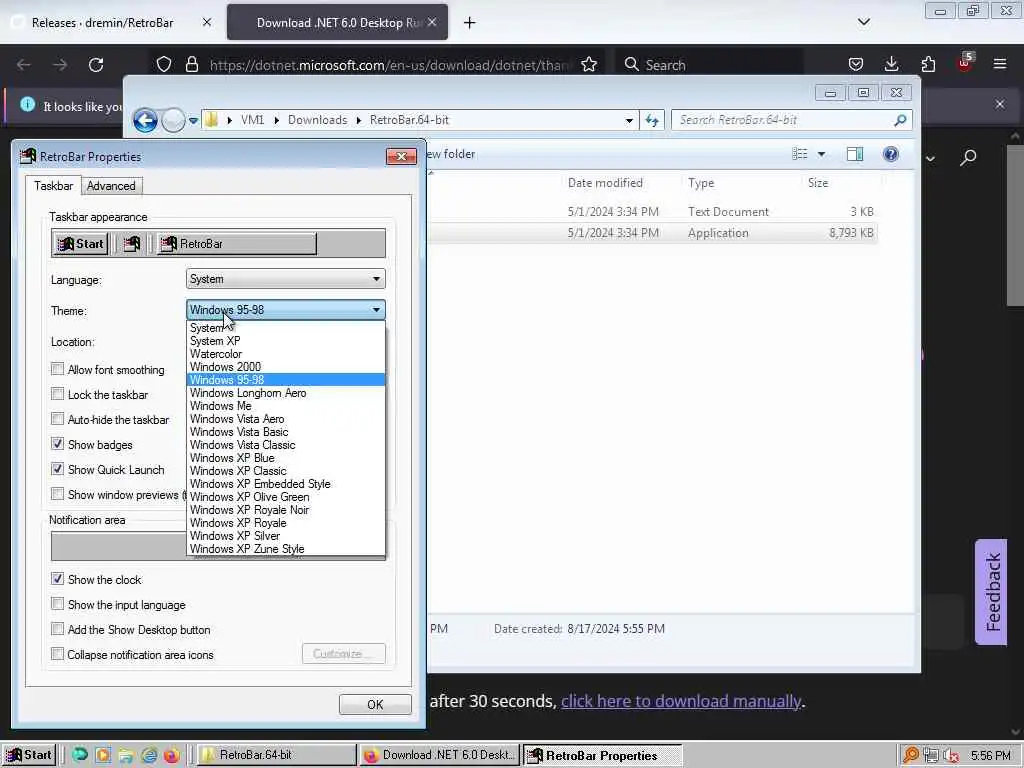Click the Explorer refresh address button

coord(652,120)
